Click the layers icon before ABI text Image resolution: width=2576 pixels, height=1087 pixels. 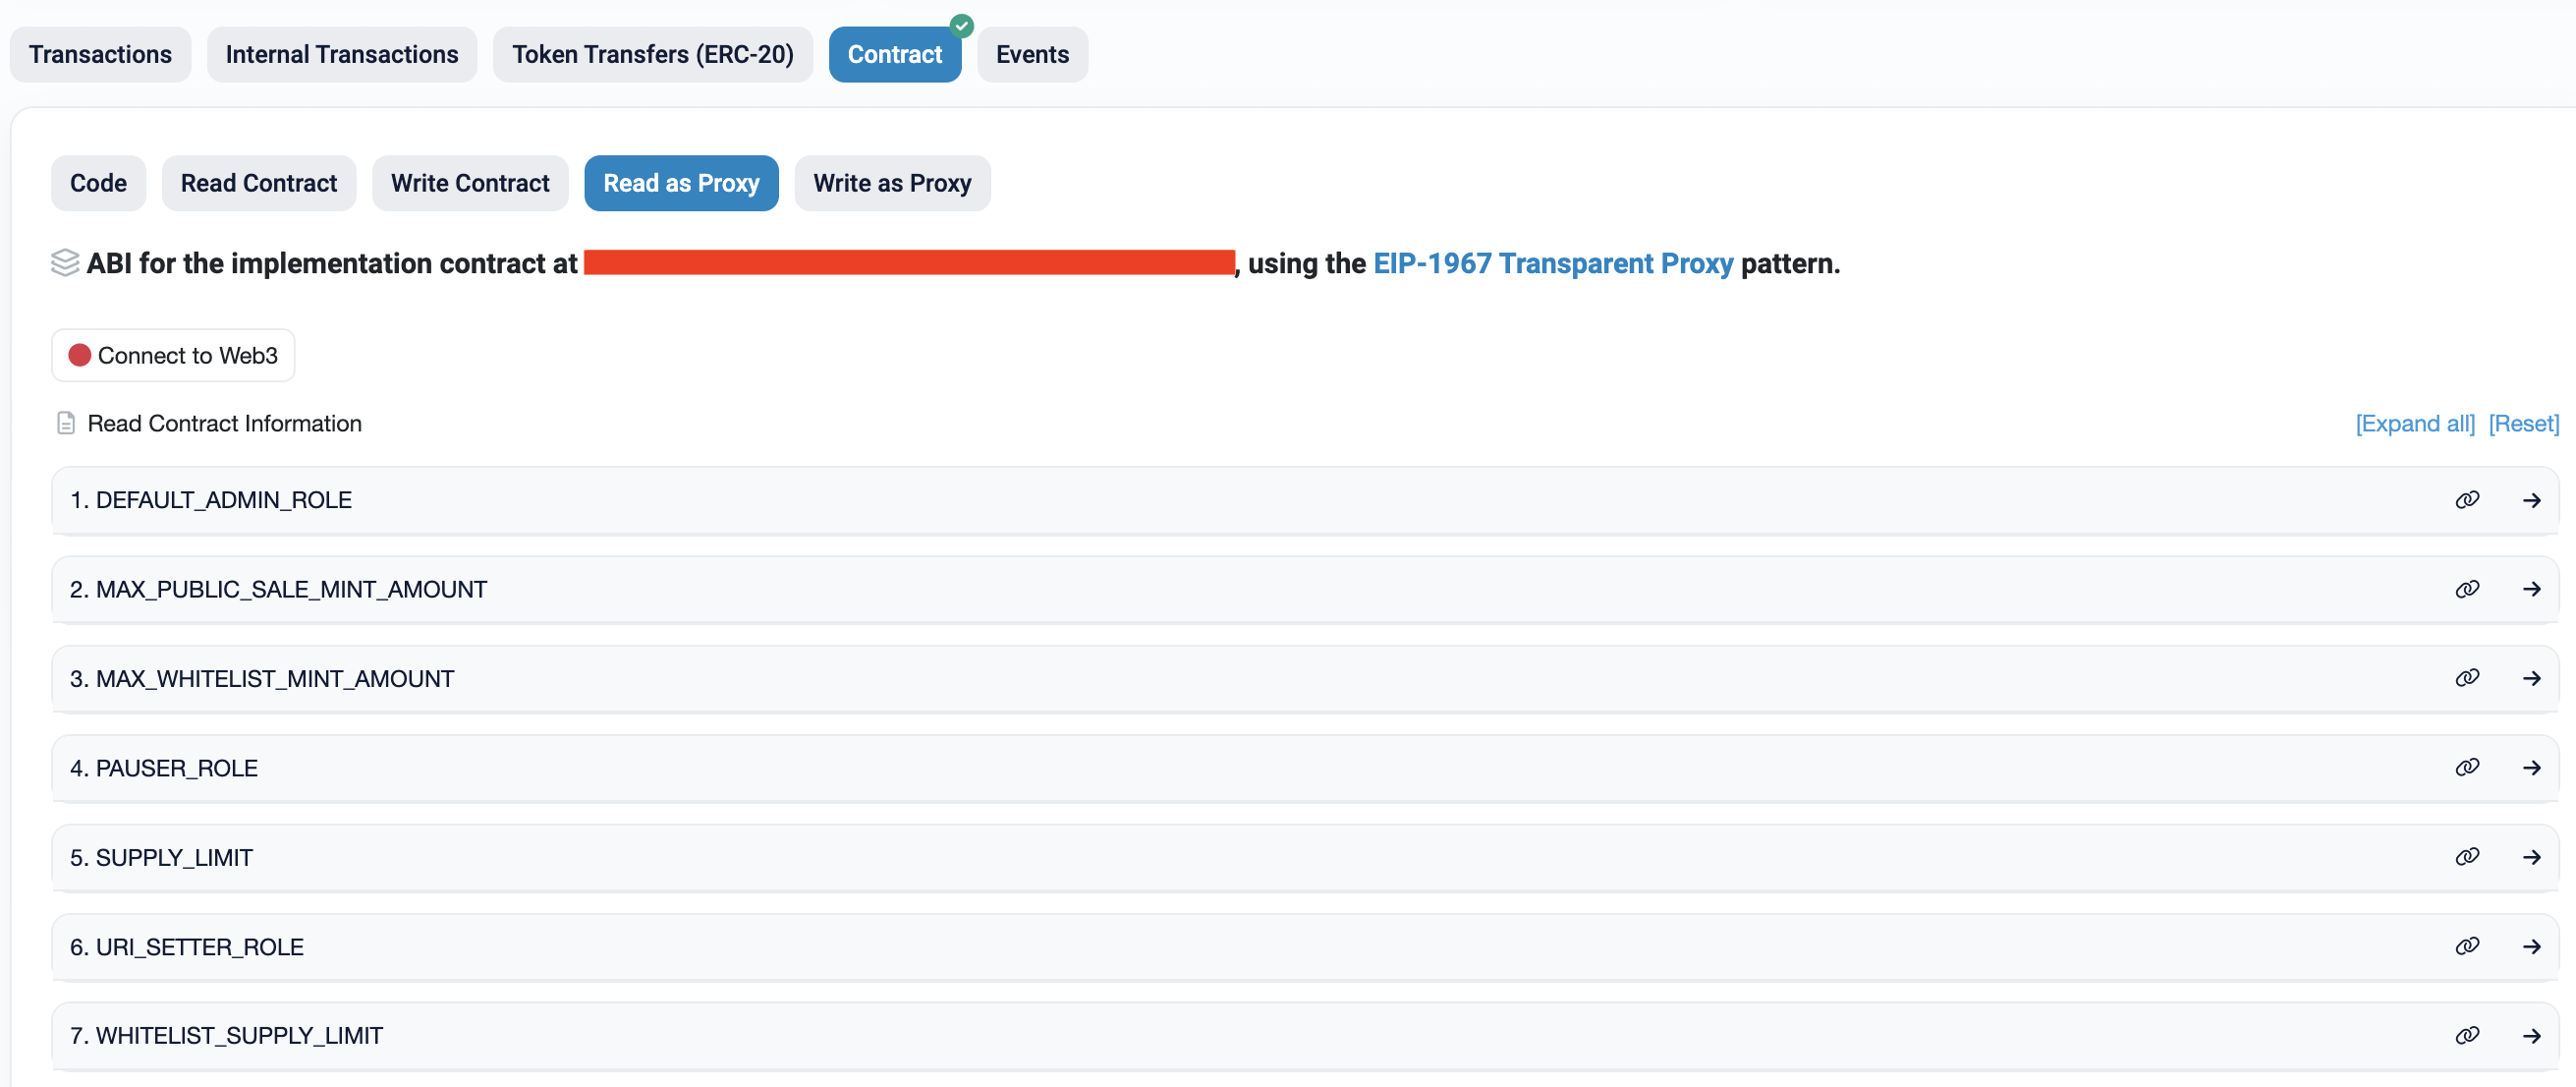click(x=65, y=263)
